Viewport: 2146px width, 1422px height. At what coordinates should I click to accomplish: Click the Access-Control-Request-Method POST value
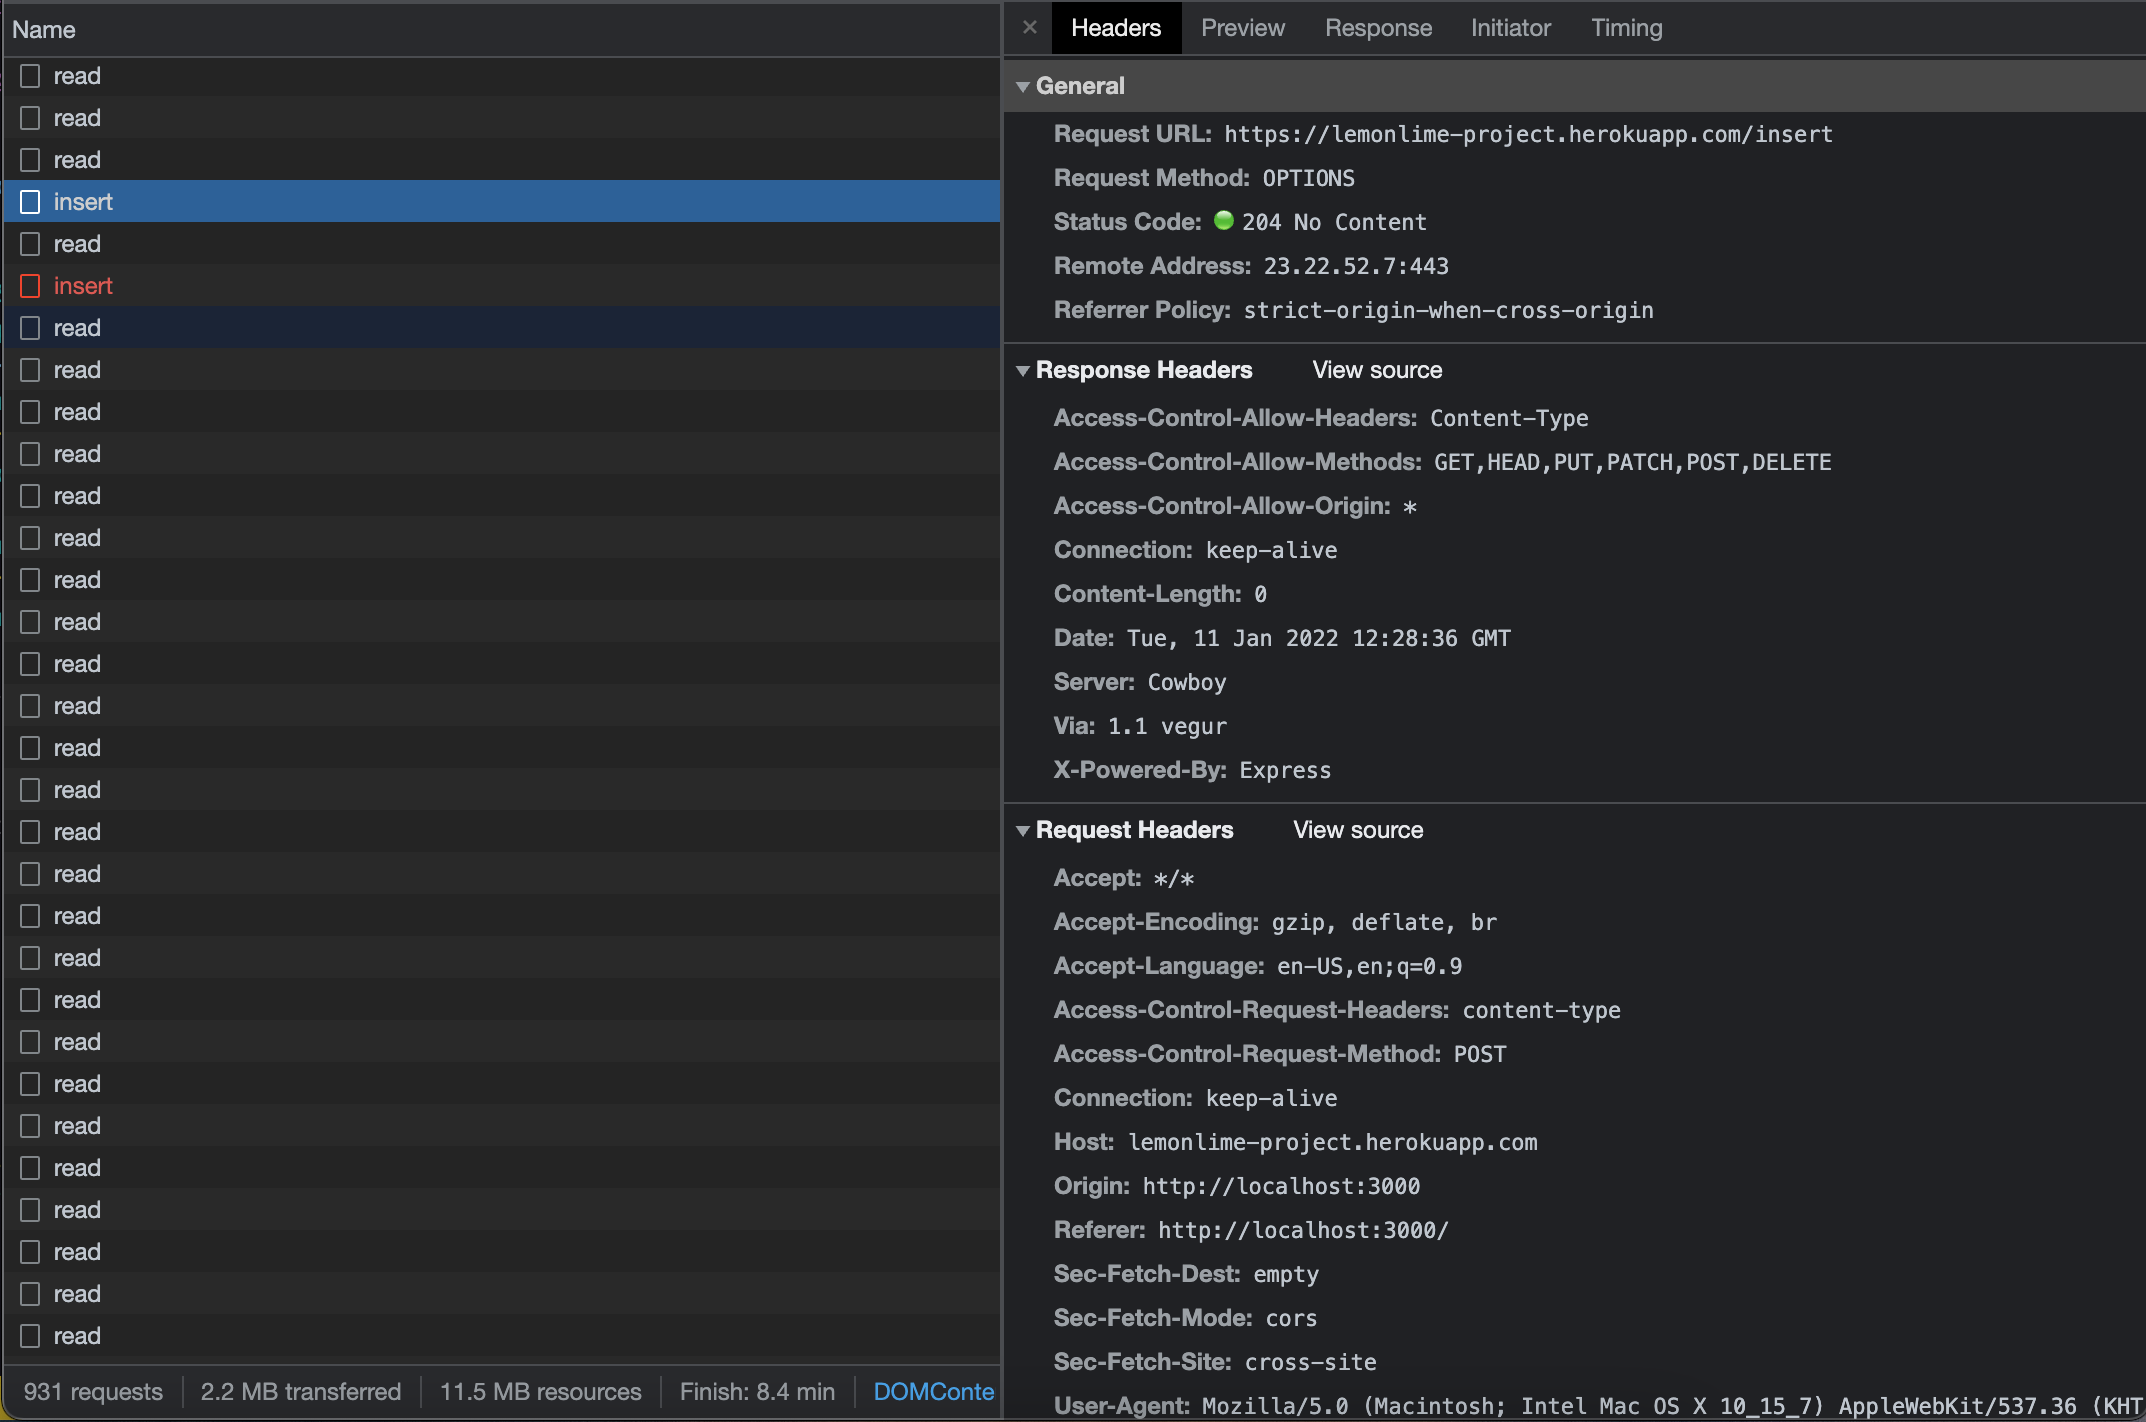(1480, 1054)
